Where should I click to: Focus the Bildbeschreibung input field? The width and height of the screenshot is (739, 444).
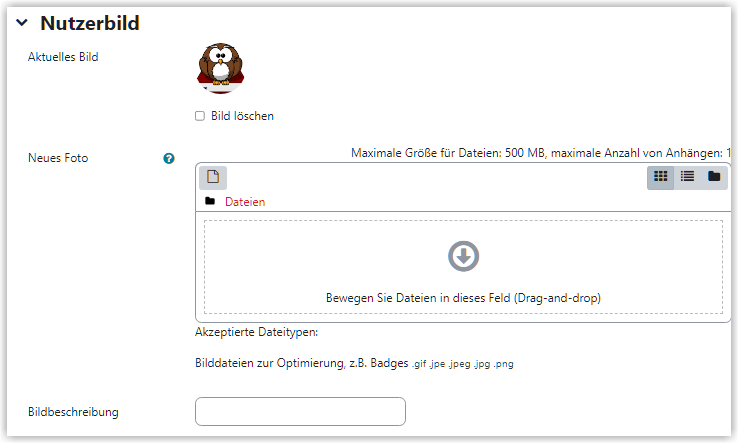tap(300, 411)
